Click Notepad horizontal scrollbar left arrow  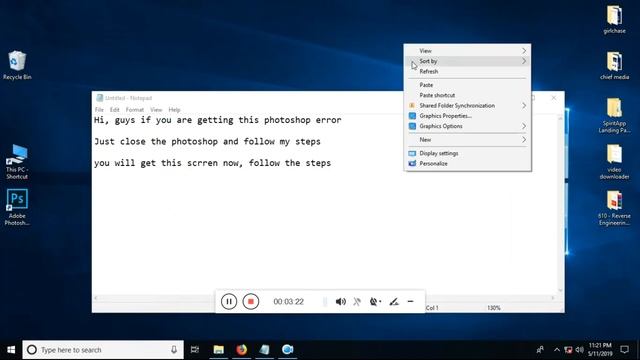coord(96,298)
